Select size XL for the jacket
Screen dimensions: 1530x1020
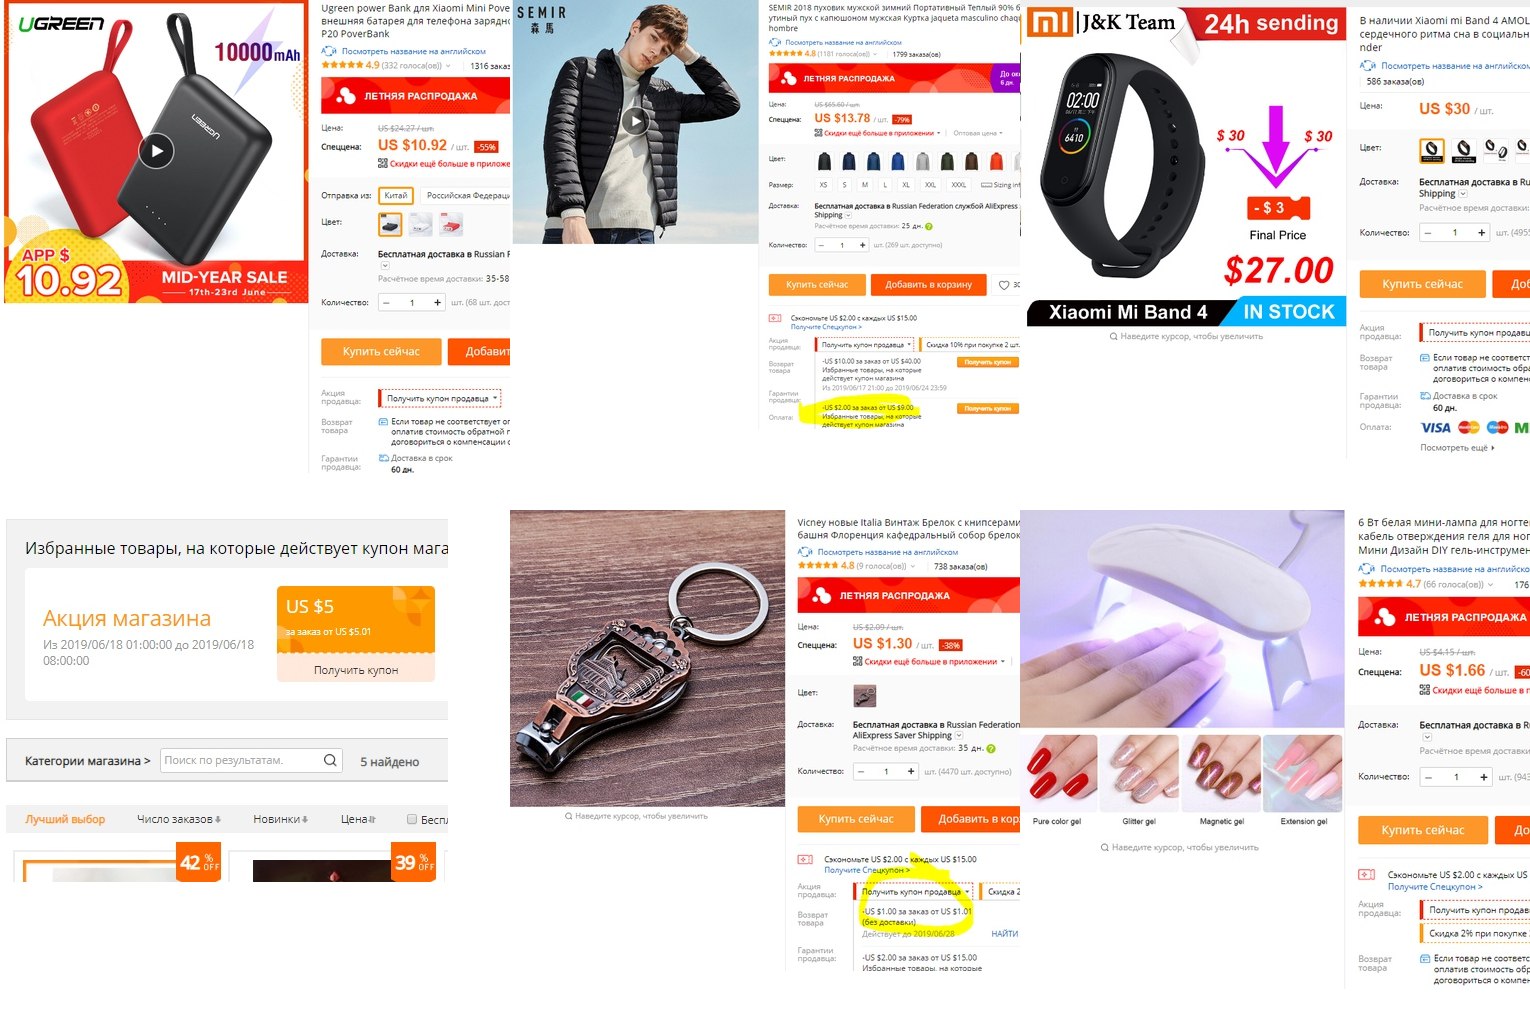point(906,185)
